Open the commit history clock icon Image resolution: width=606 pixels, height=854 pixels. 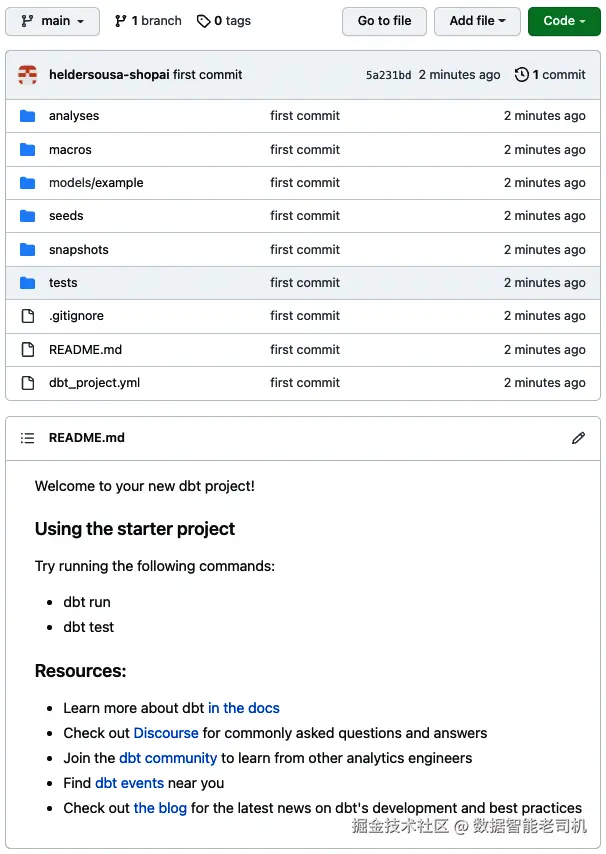[522, 75]
